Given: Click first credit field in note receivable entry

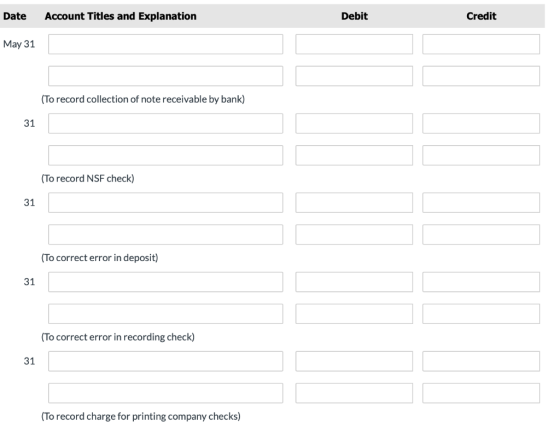Looking at the screenshot, I should tap(481, 44).
